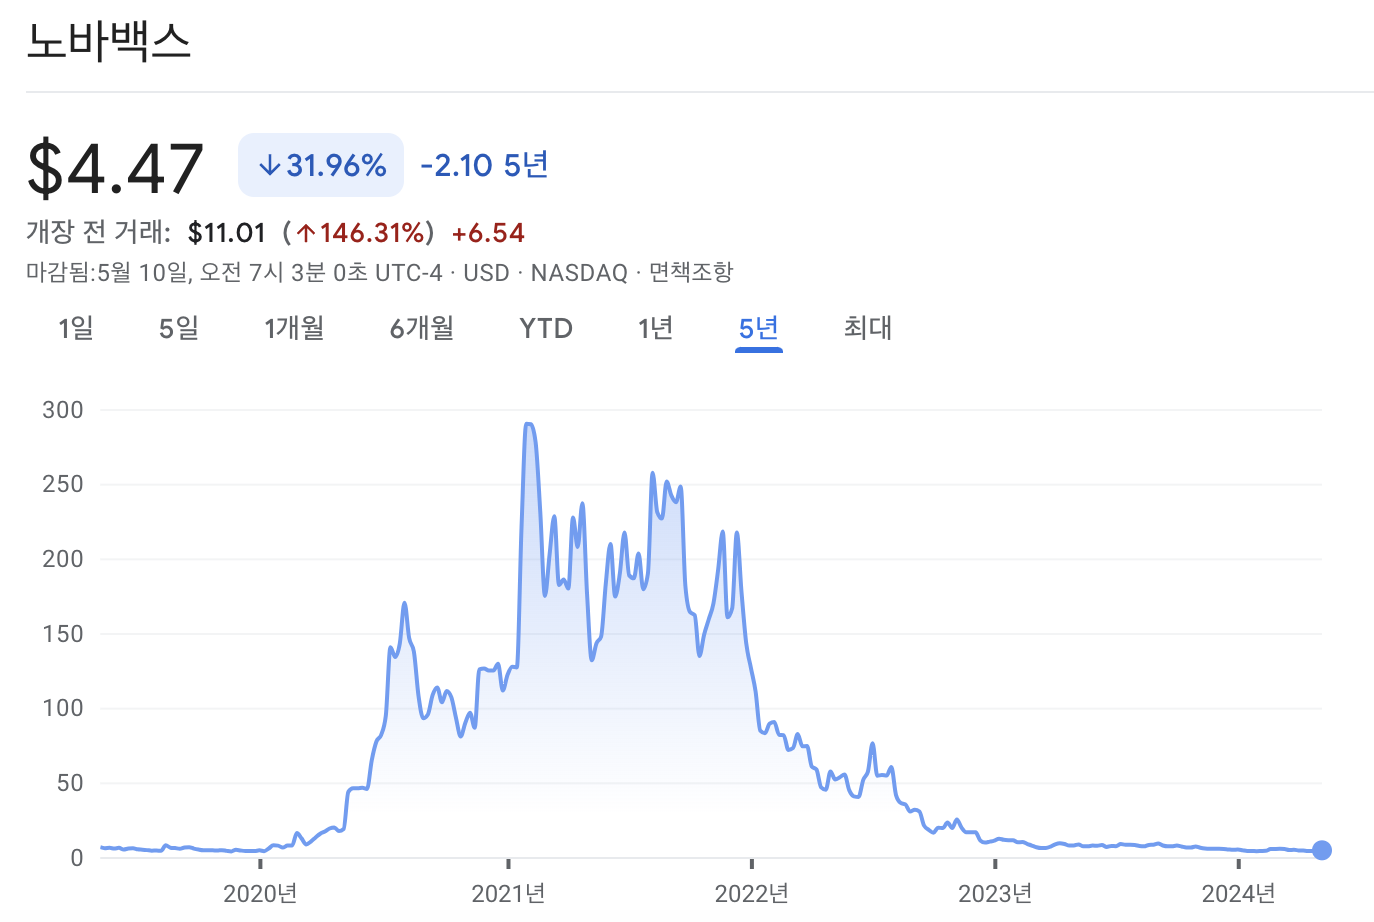
Task: Open the 1개월 chart view
Action: pos(294,328)
